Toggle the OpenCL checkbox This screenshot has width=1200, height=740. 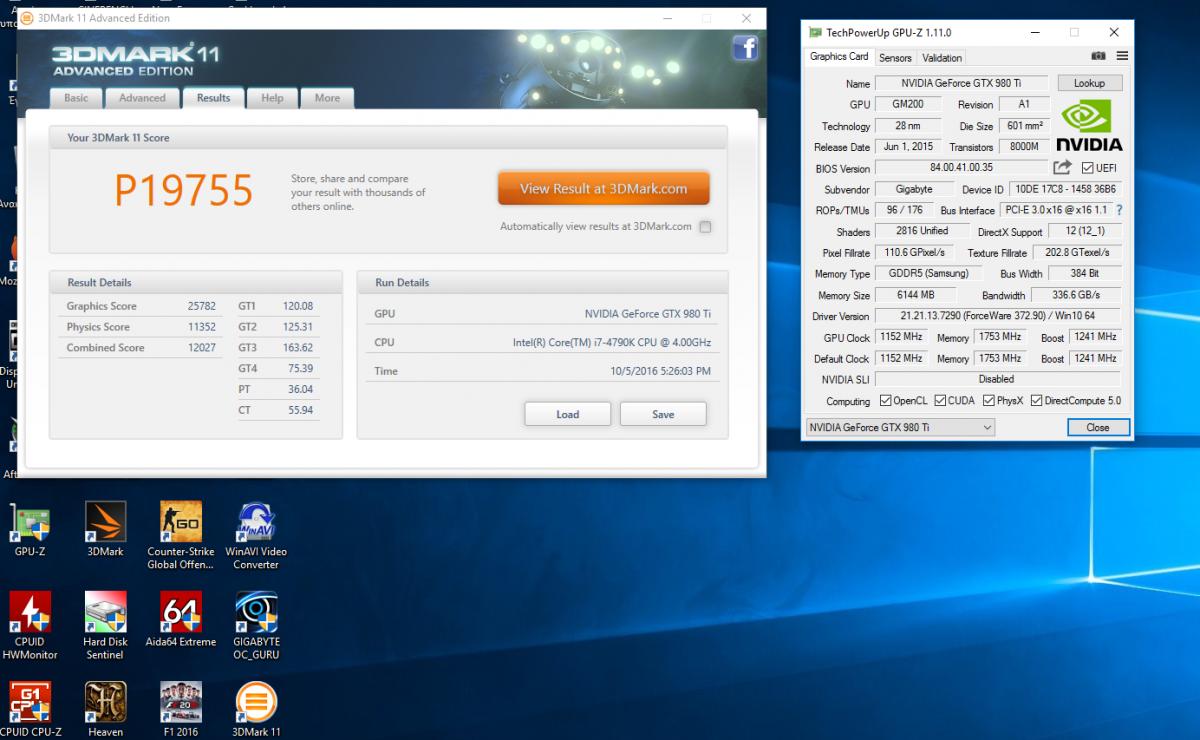tap(885, 401)
